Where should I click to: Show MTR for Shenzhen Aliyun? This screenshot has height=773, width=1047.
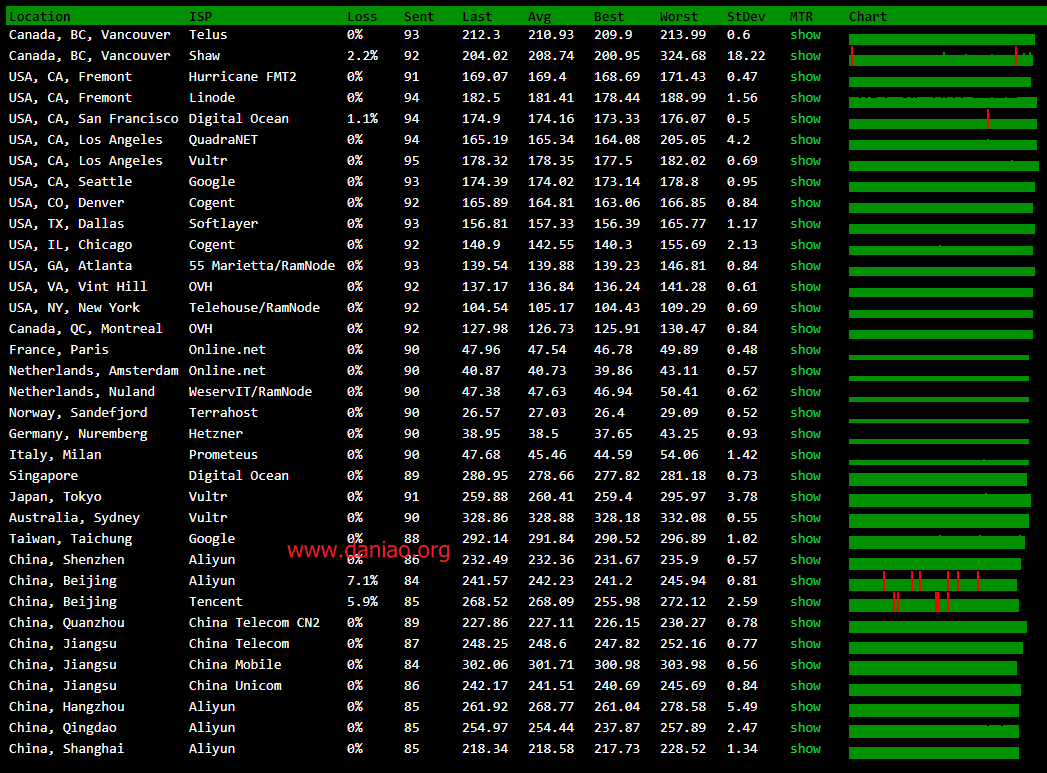point(805,560)
